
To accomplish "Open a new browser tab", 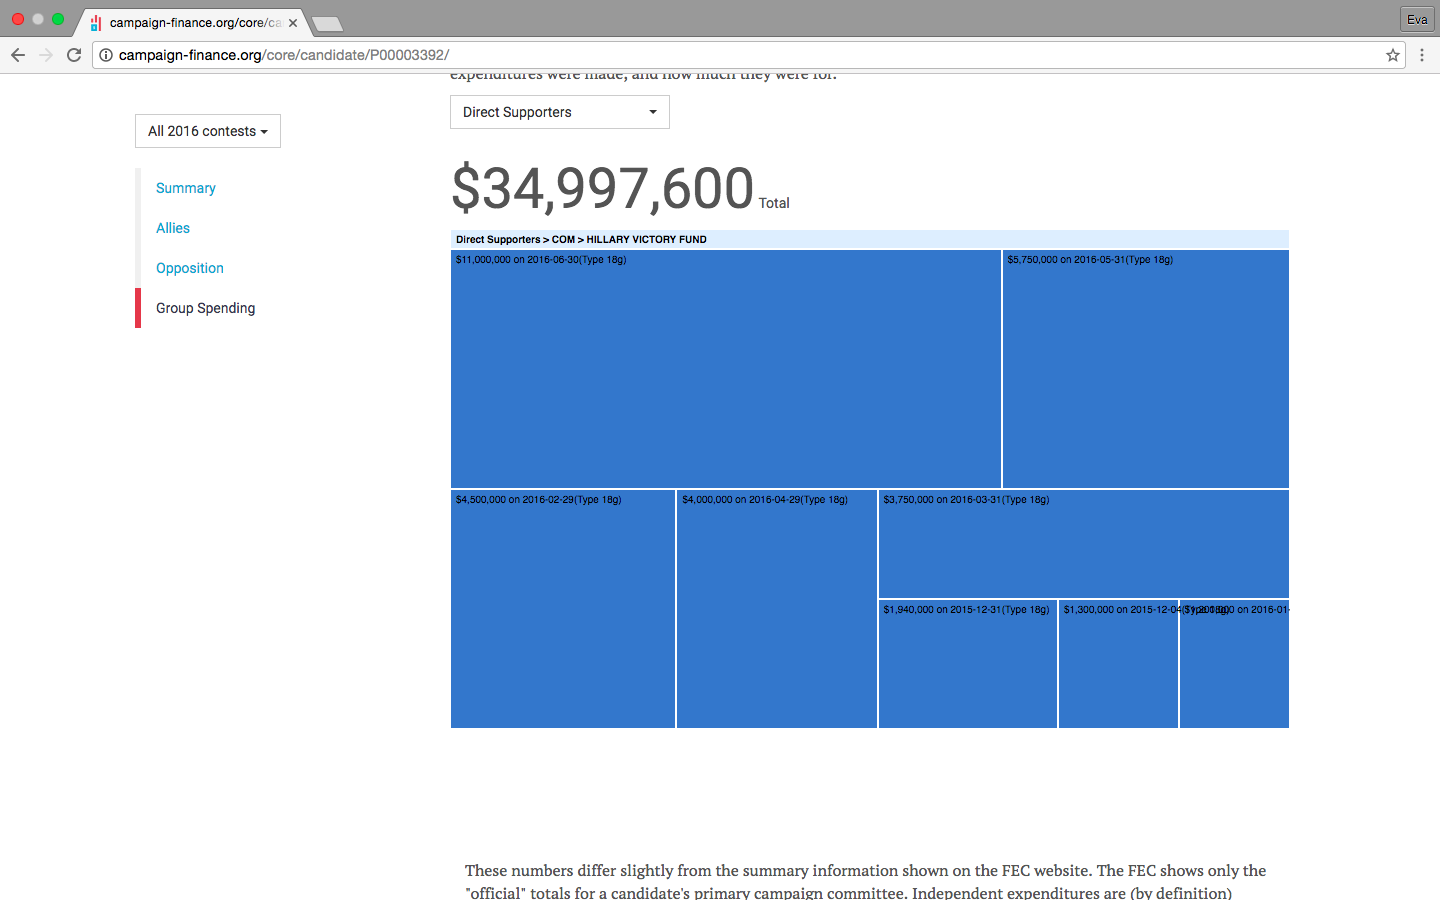I will 327,23.
